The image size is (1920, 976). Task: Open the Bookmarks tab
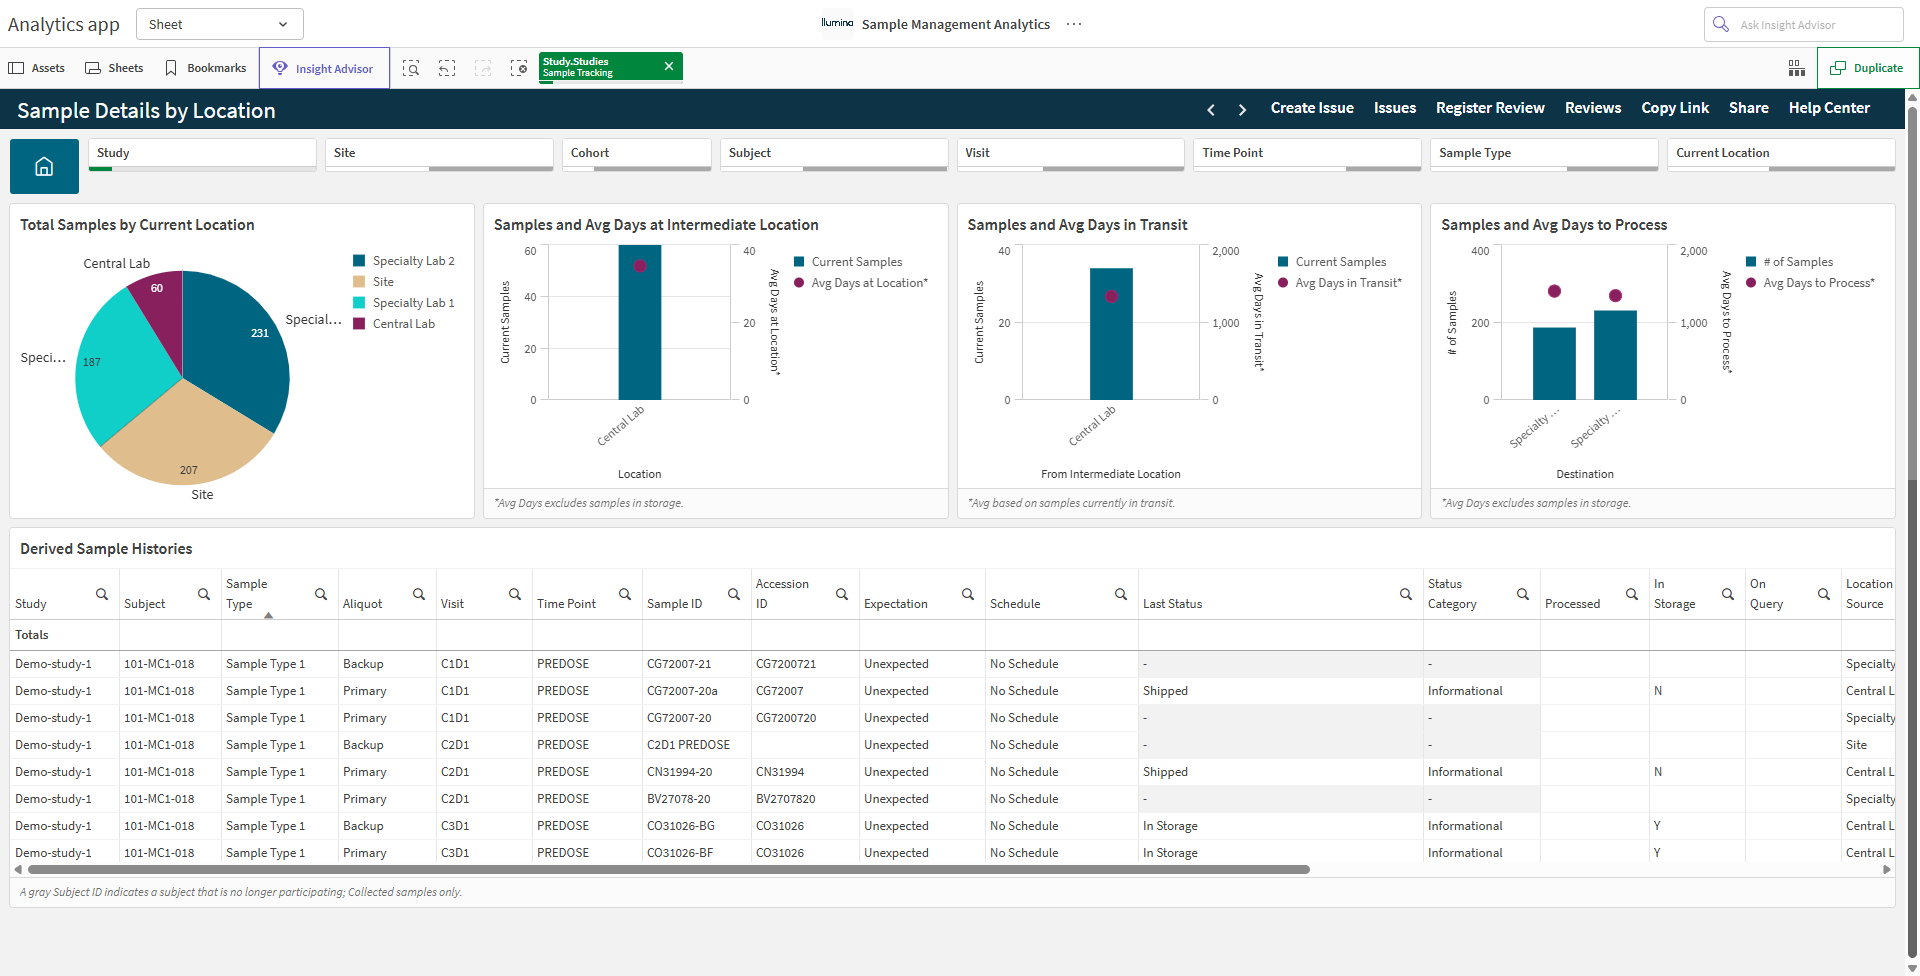click(205, 68)
